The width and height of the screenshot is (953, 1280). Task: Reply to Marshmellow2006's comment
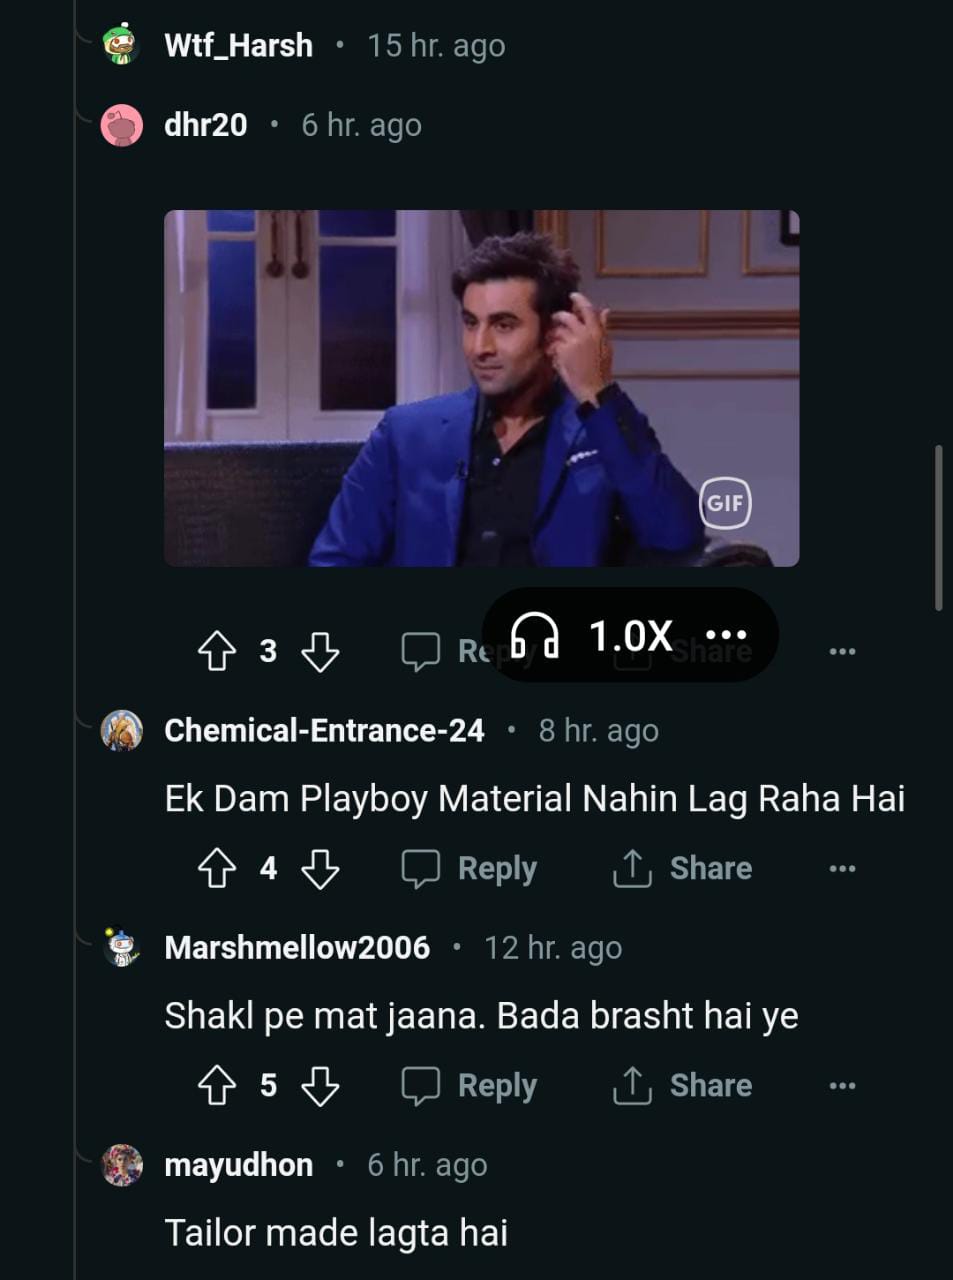(470, 1085)
